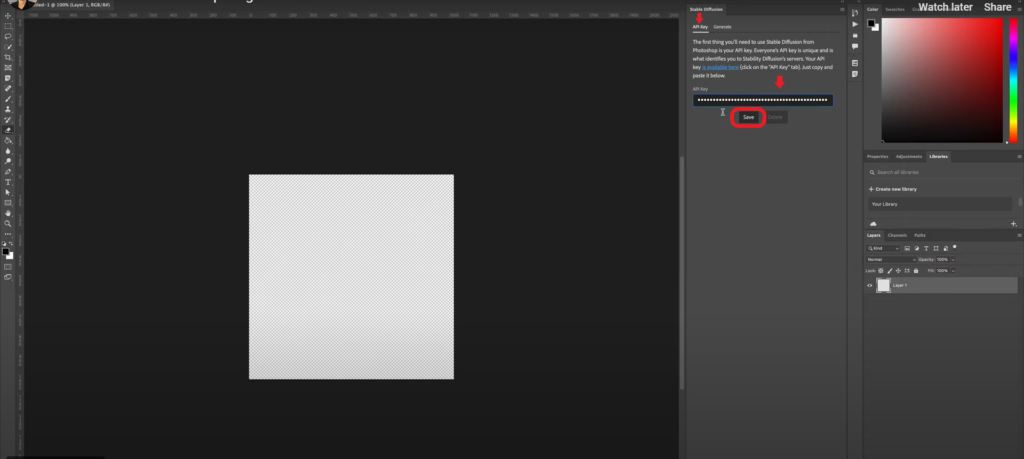Toggle smart object layer filter
Screen dimensions: 1024x459
pos(945,249)
